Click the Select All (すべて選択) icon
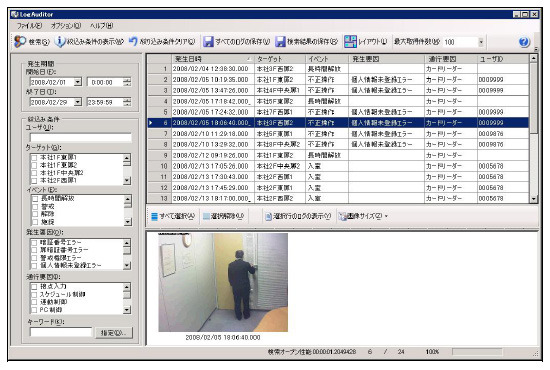The height and width of the screenshot is (370, 550). tap(154, 216)
